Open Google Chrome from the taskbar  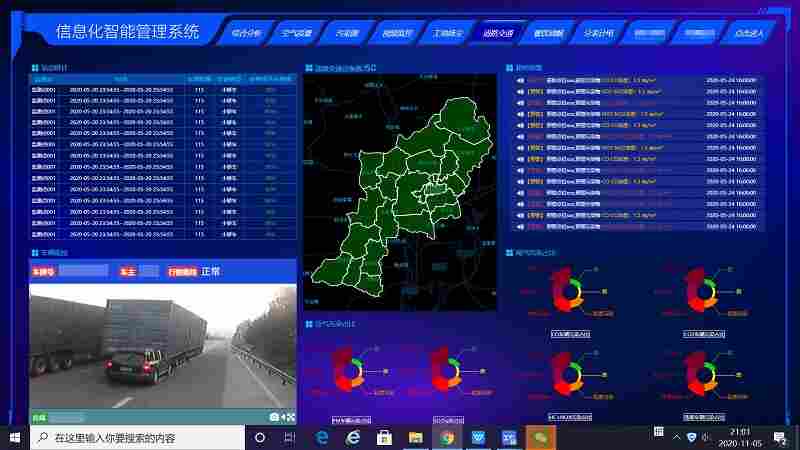tap(447, 438)
